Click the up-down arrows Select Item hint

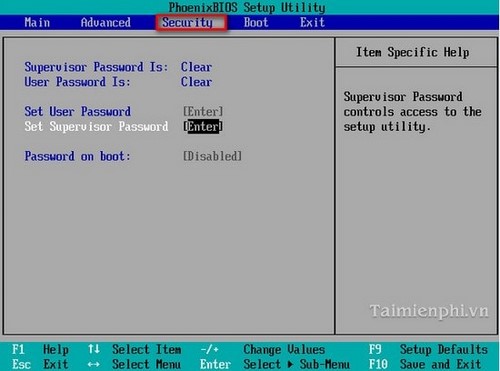point(134,349)
